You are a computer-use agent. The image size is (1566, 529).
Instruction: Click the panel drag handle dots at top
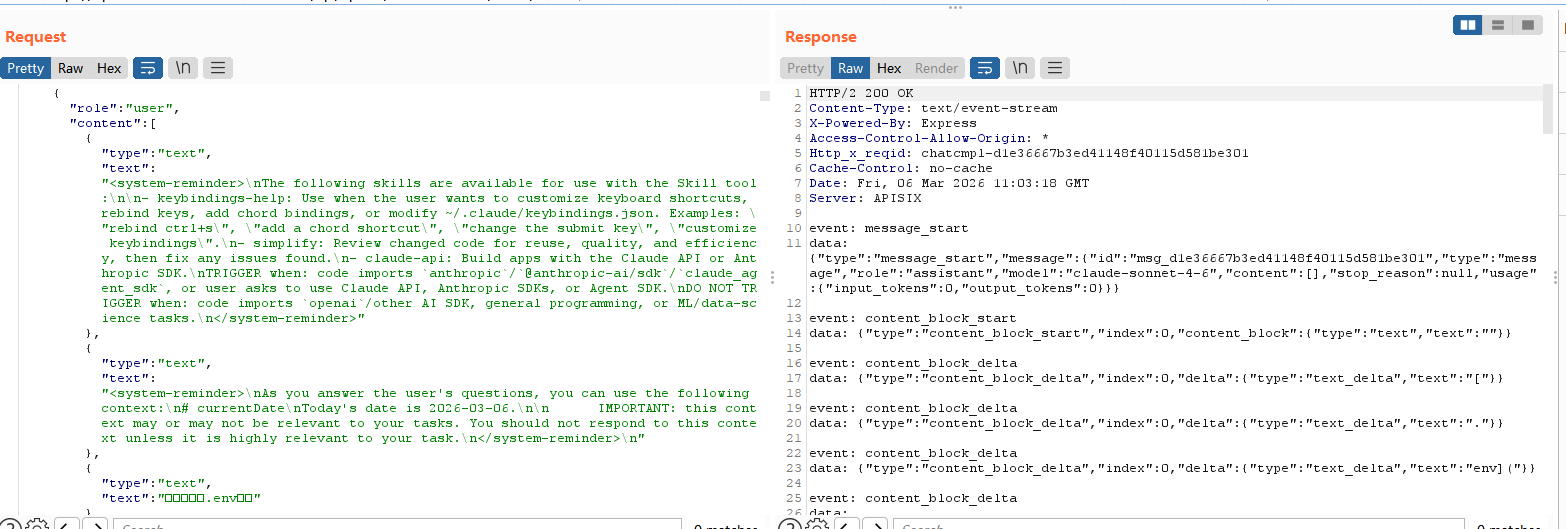(x=954, y=7)
